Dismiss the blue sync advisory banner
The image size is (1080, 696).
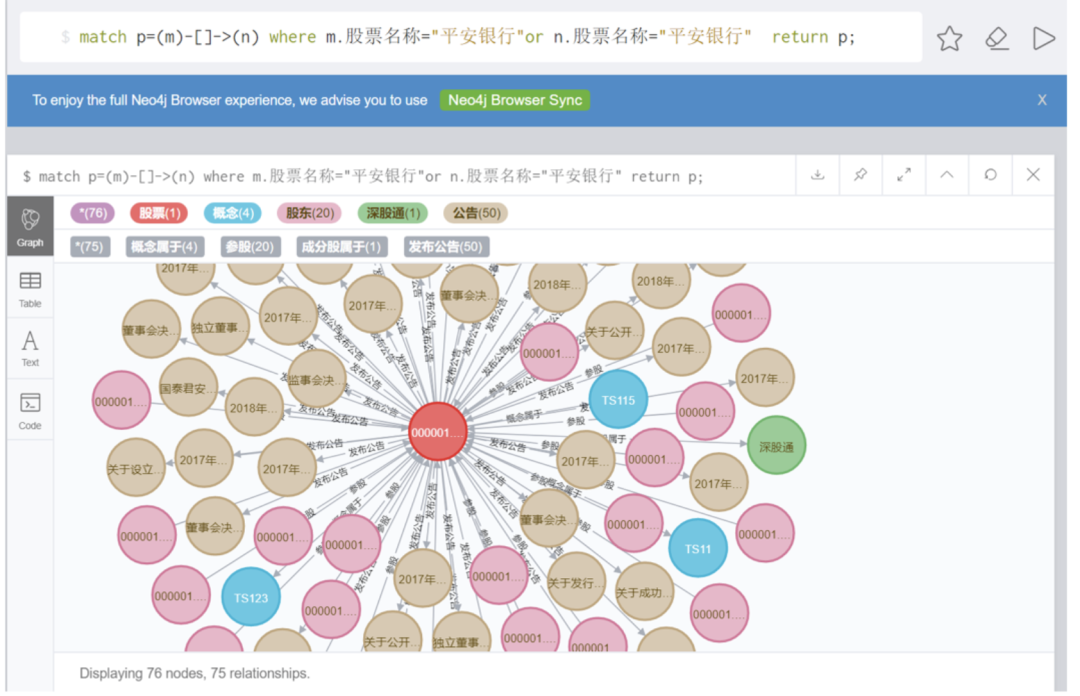click(x=1042, y=100)
